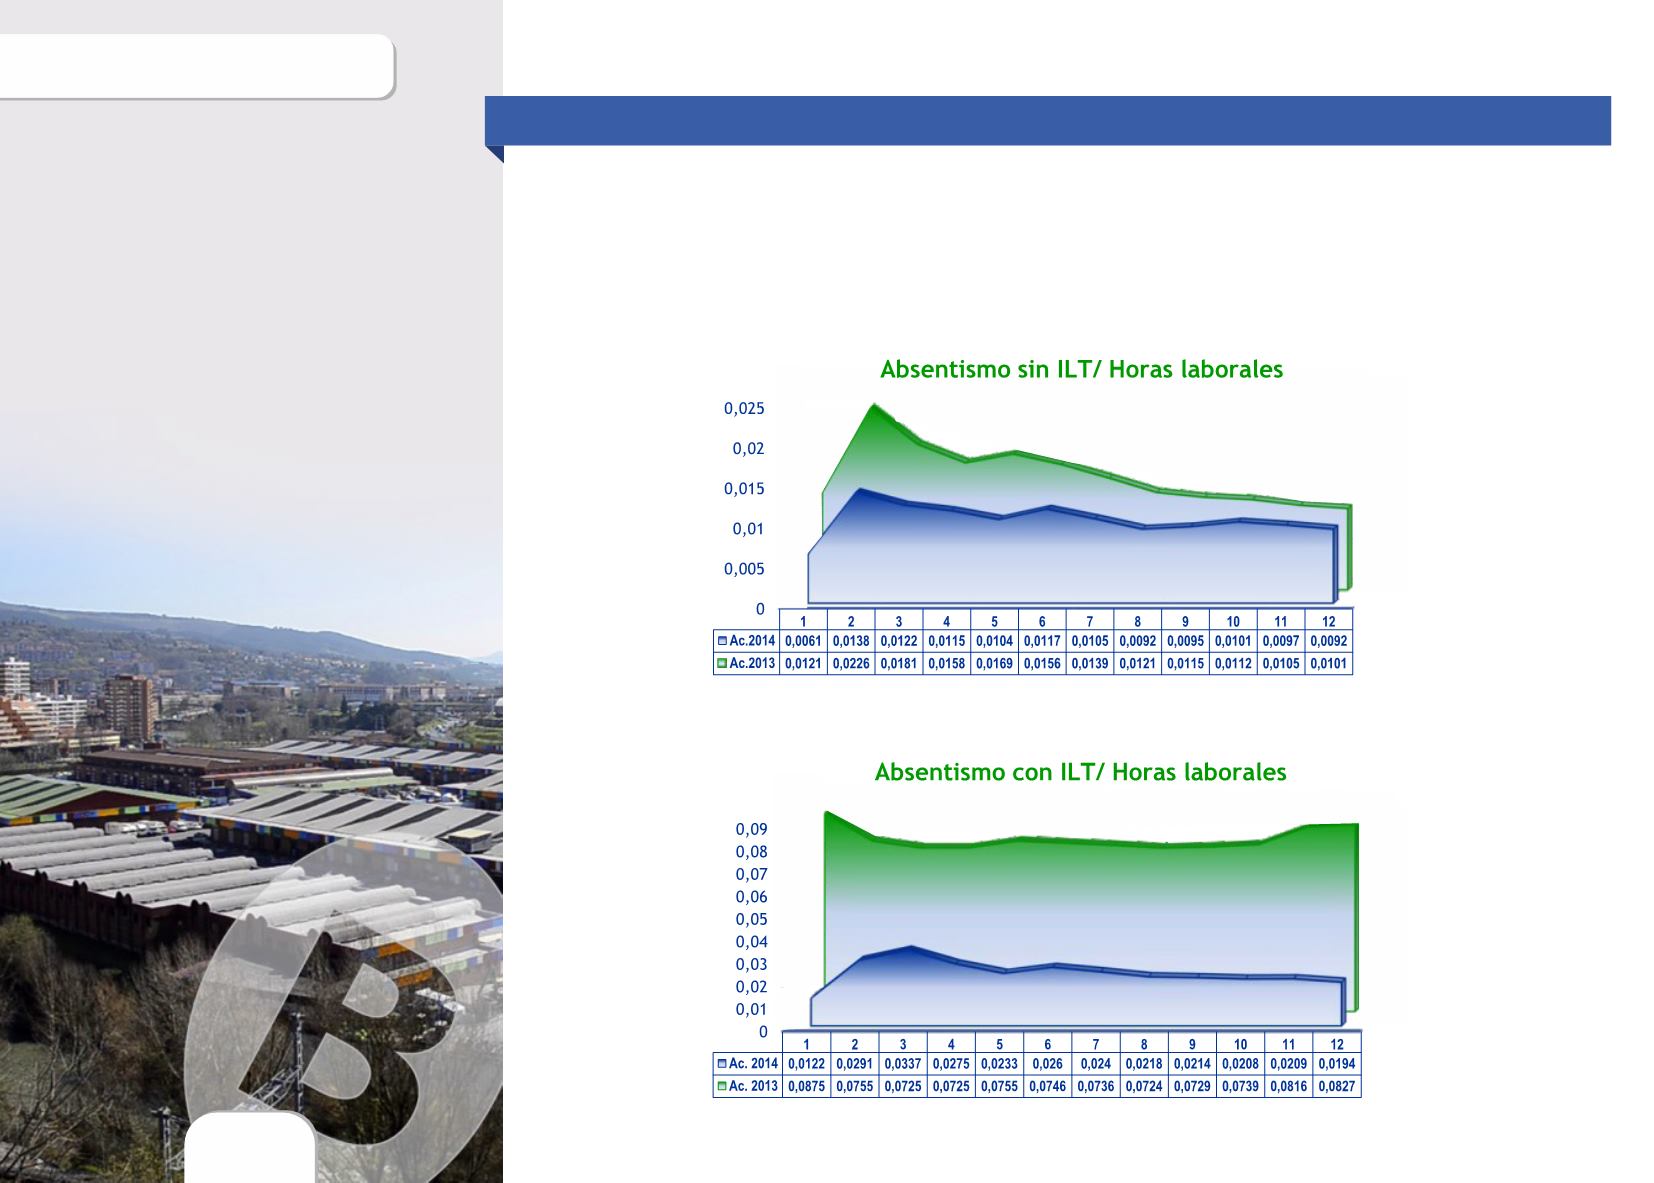Select the cell with value 0,0337
Screen dimensions: 1654x1183
tap(903, 1064)
